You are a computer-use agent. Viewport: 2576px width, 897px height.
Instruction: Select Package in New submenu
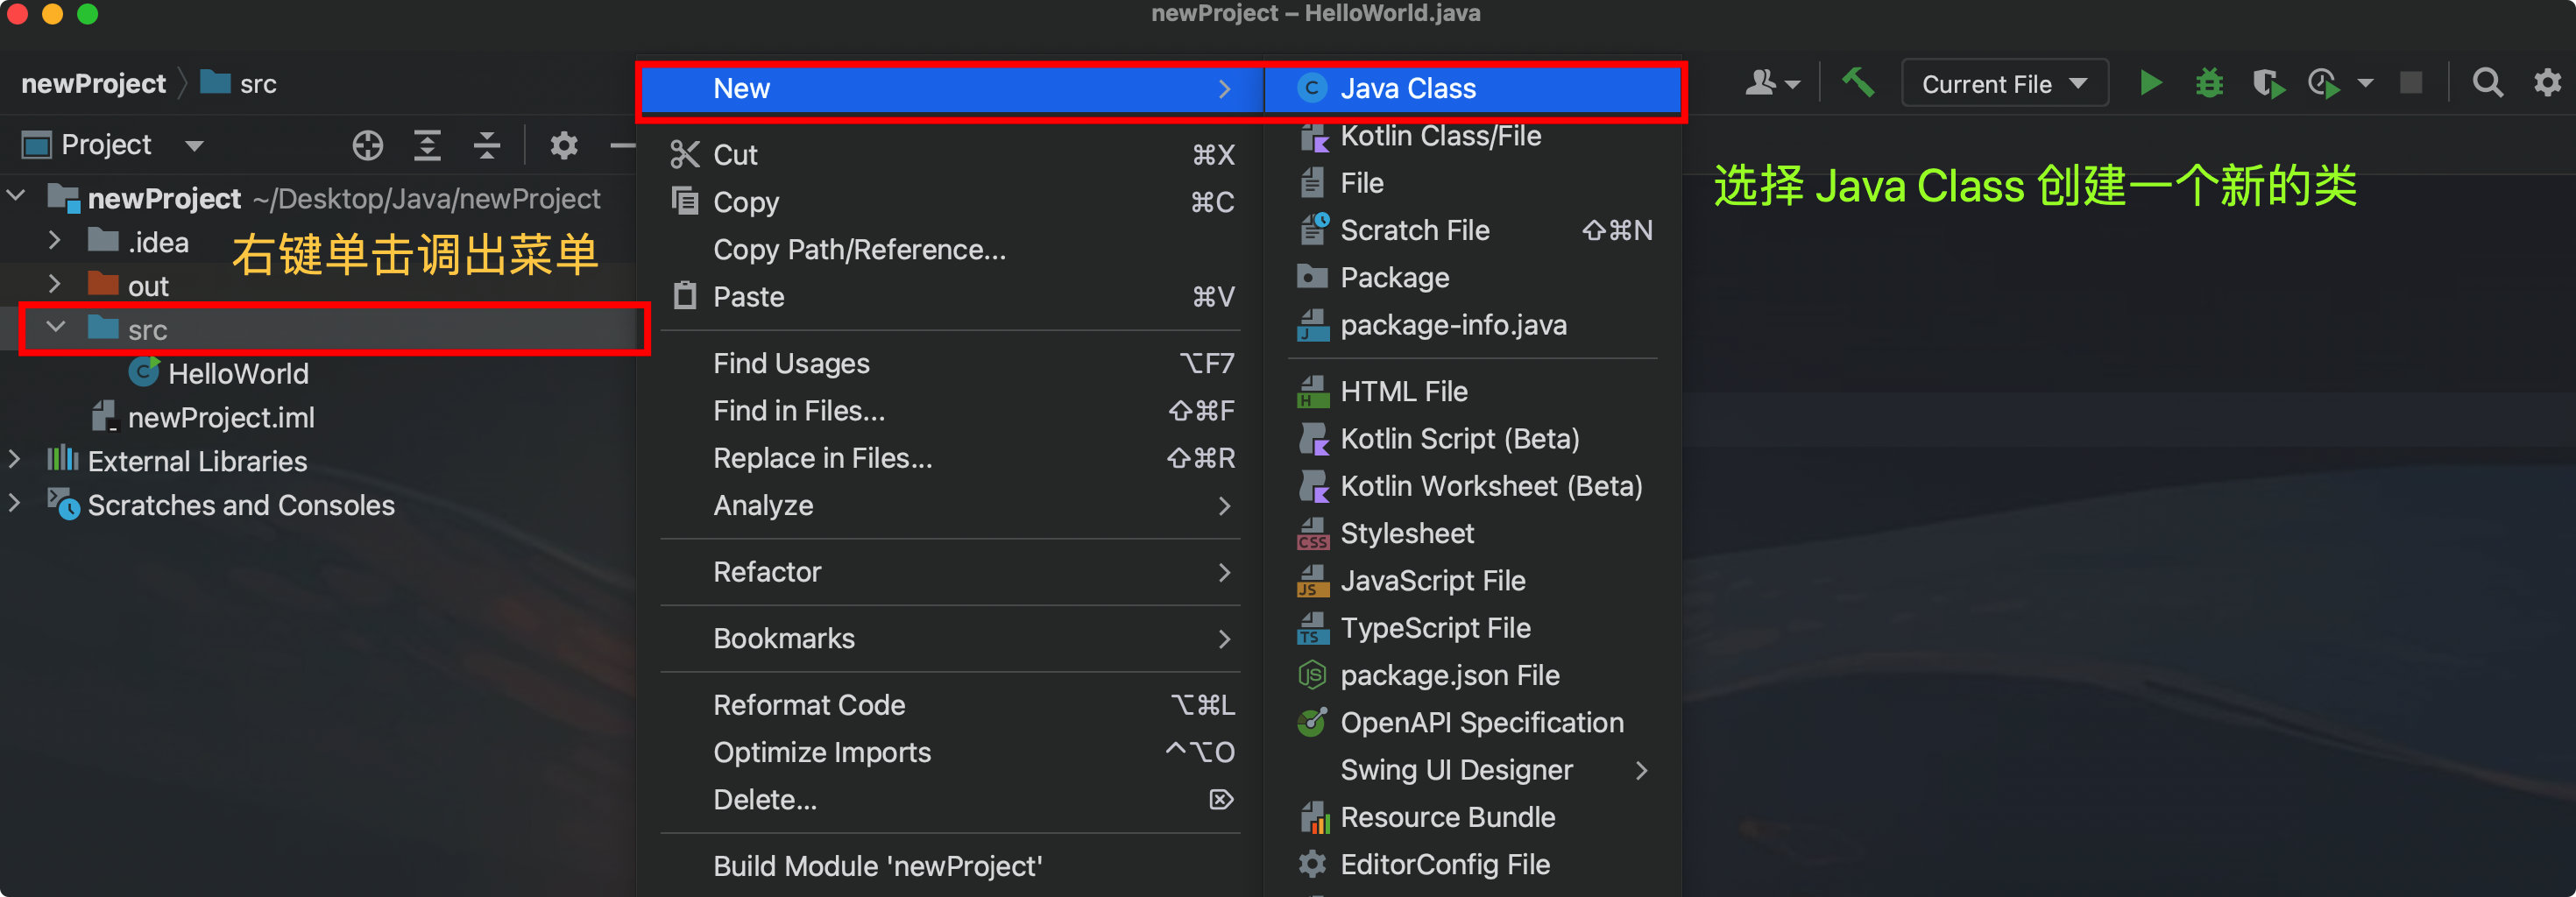[x=1473, y=277]
